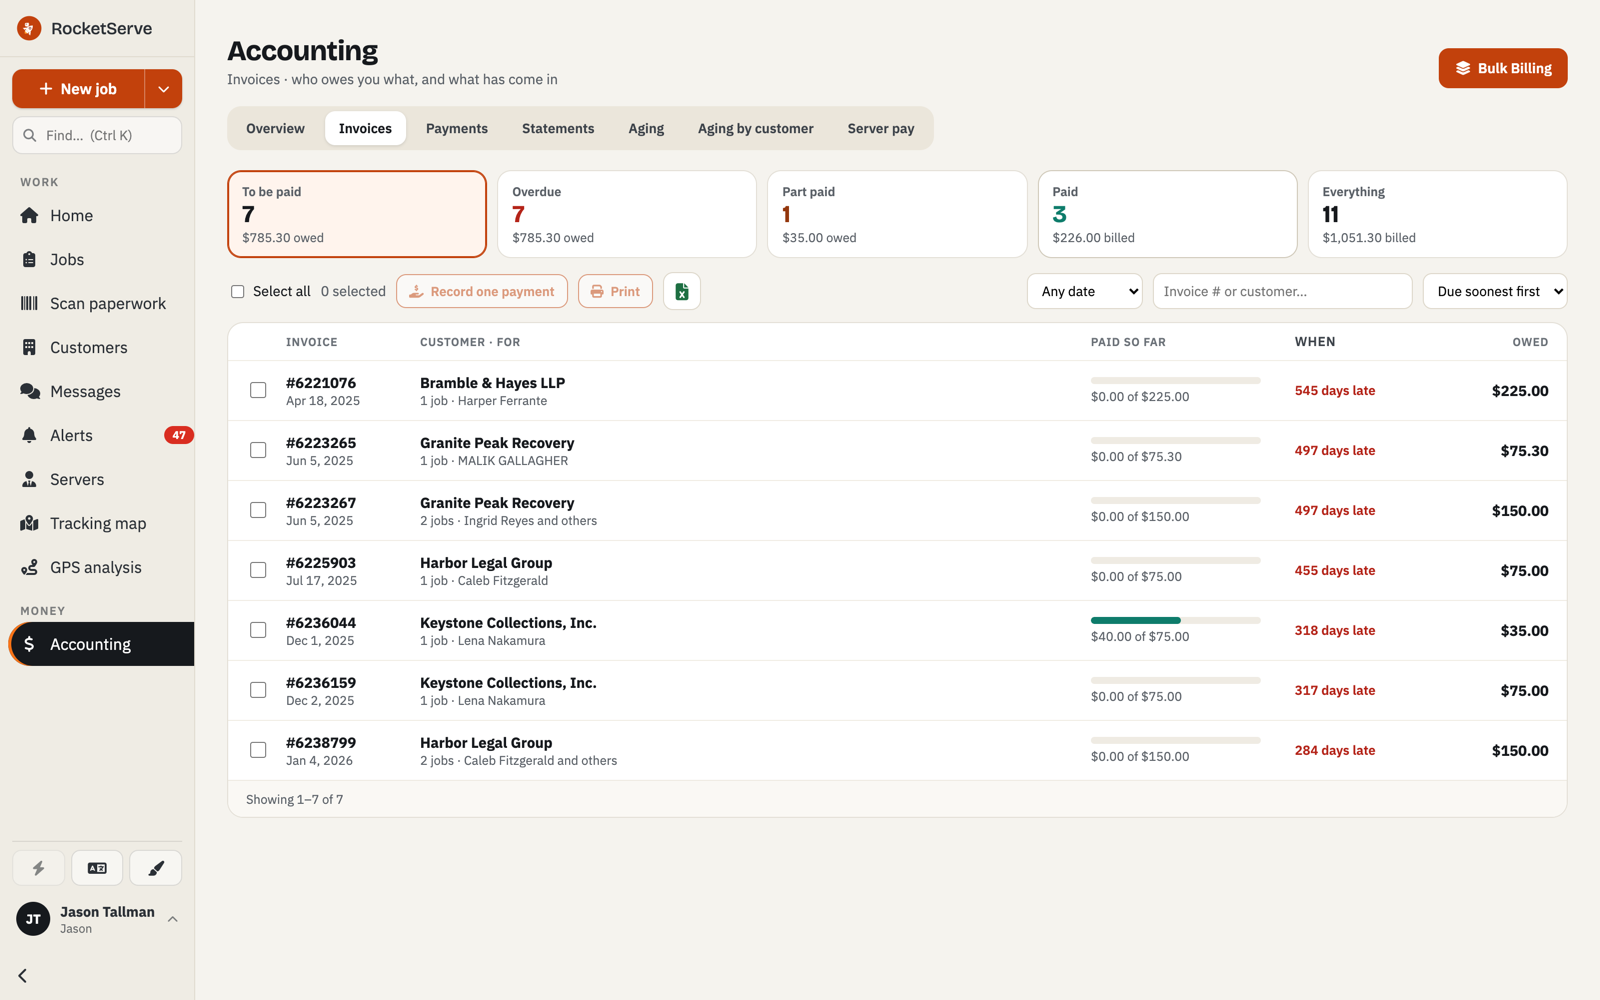This screenshot has width=1600, height=1000.
Task: Open Messages in the sidebar
Action: pos(97,391)
